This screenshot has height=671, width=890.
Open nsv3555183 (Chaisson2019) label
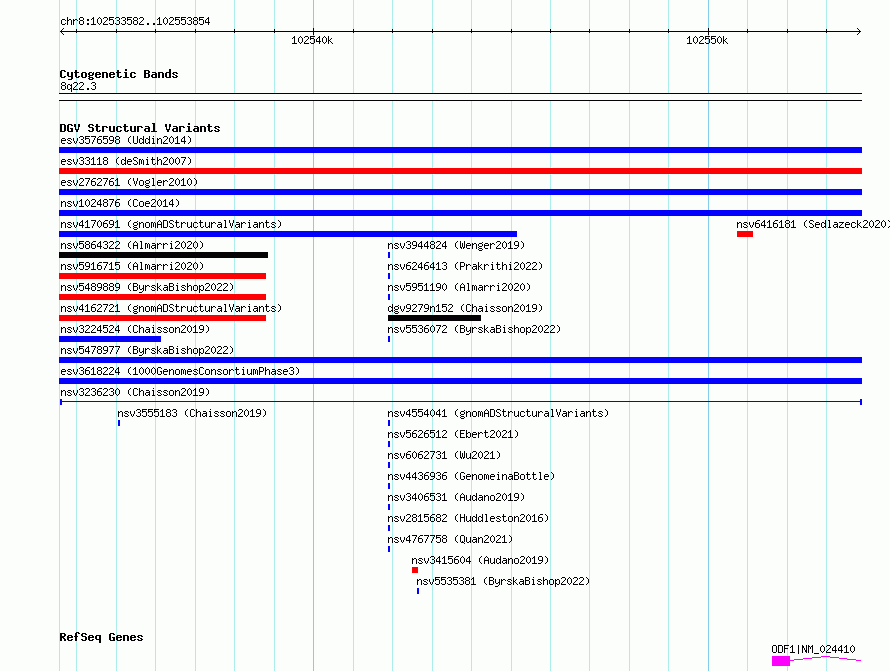point(192,413)
